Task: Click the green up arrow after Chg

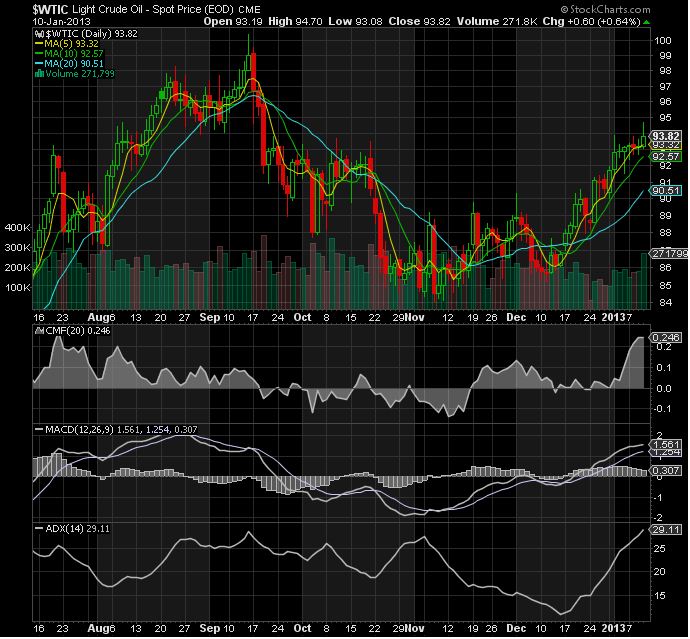Action: (x=646, y=22)
